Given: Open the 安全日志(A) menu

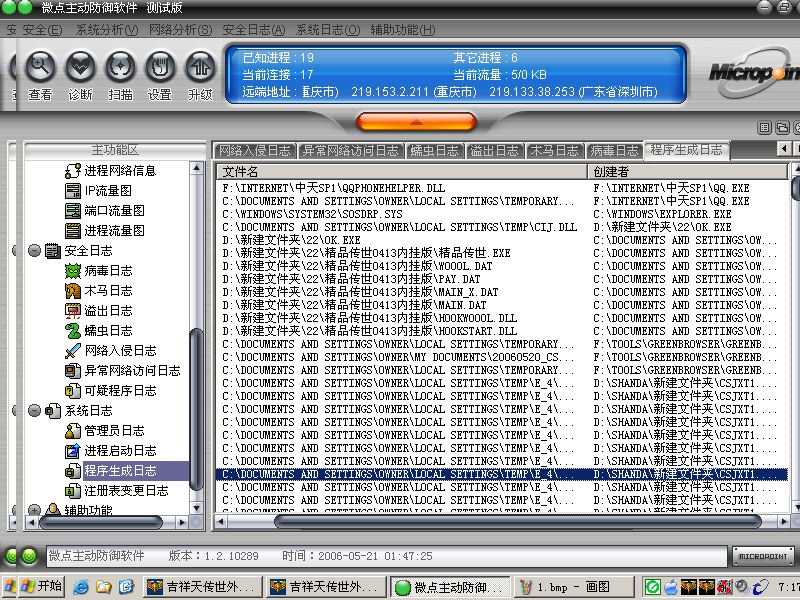Looking at the screenshot, I should 254,30.
